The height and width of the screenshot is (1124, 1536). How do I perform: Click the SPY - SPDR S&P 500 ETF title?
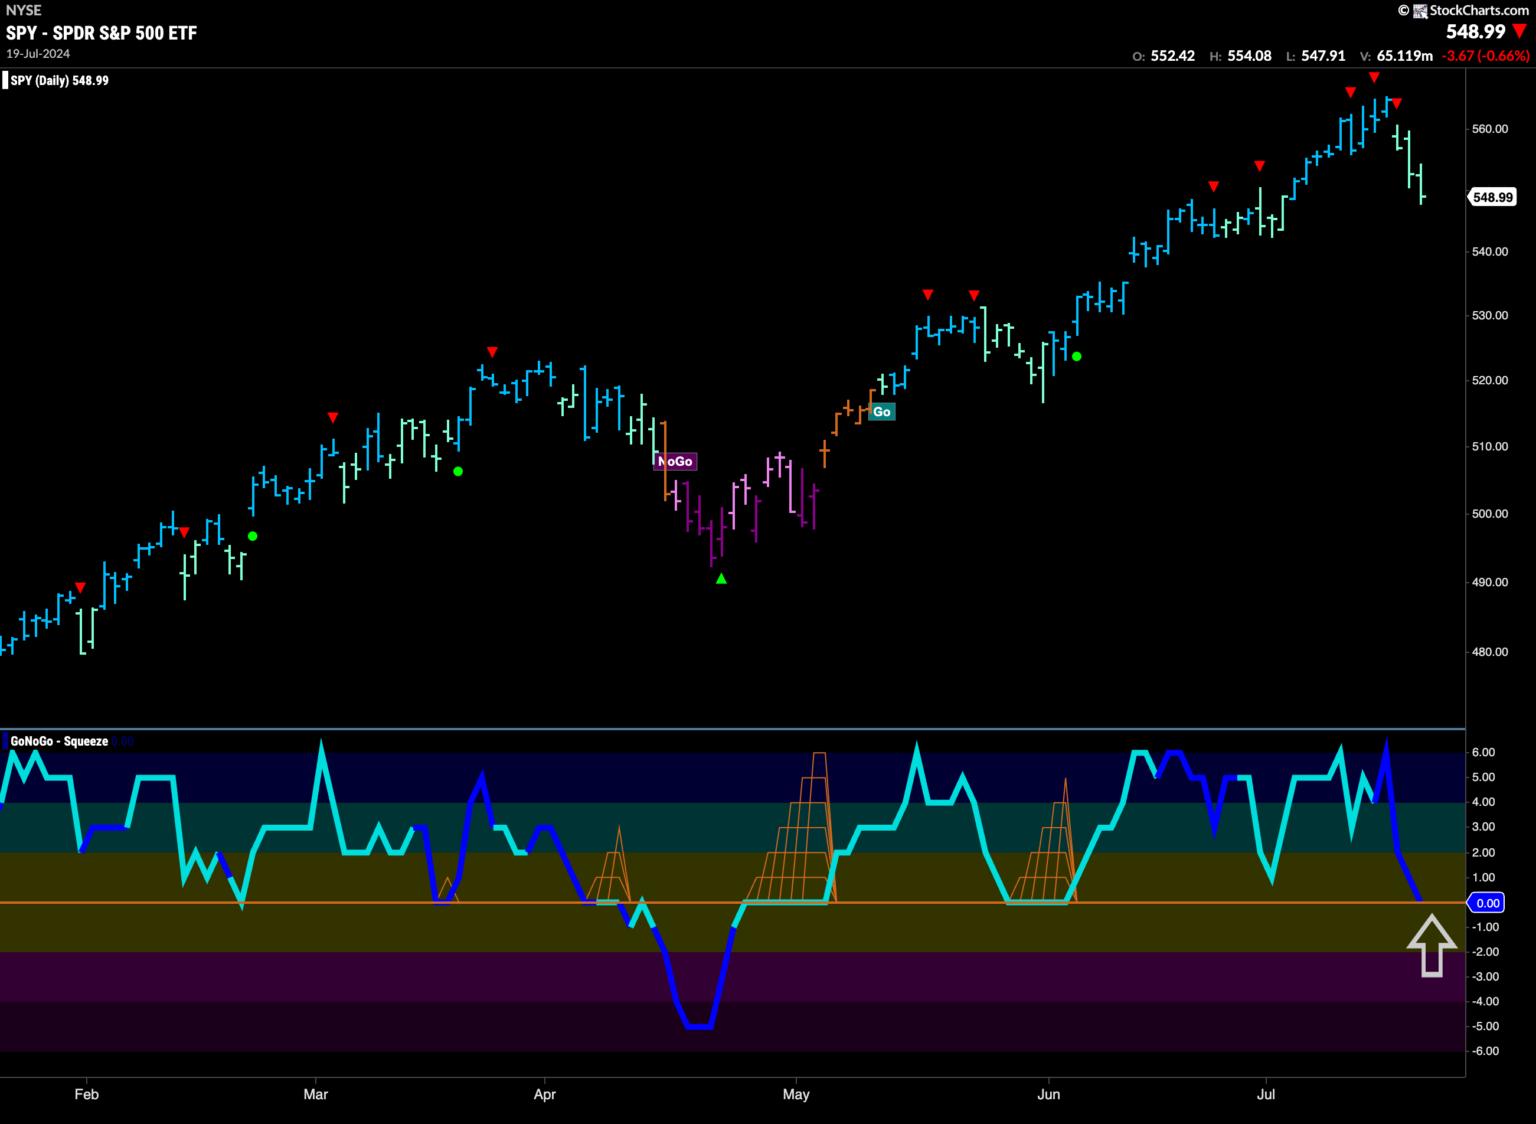click(x=101, y=33)
